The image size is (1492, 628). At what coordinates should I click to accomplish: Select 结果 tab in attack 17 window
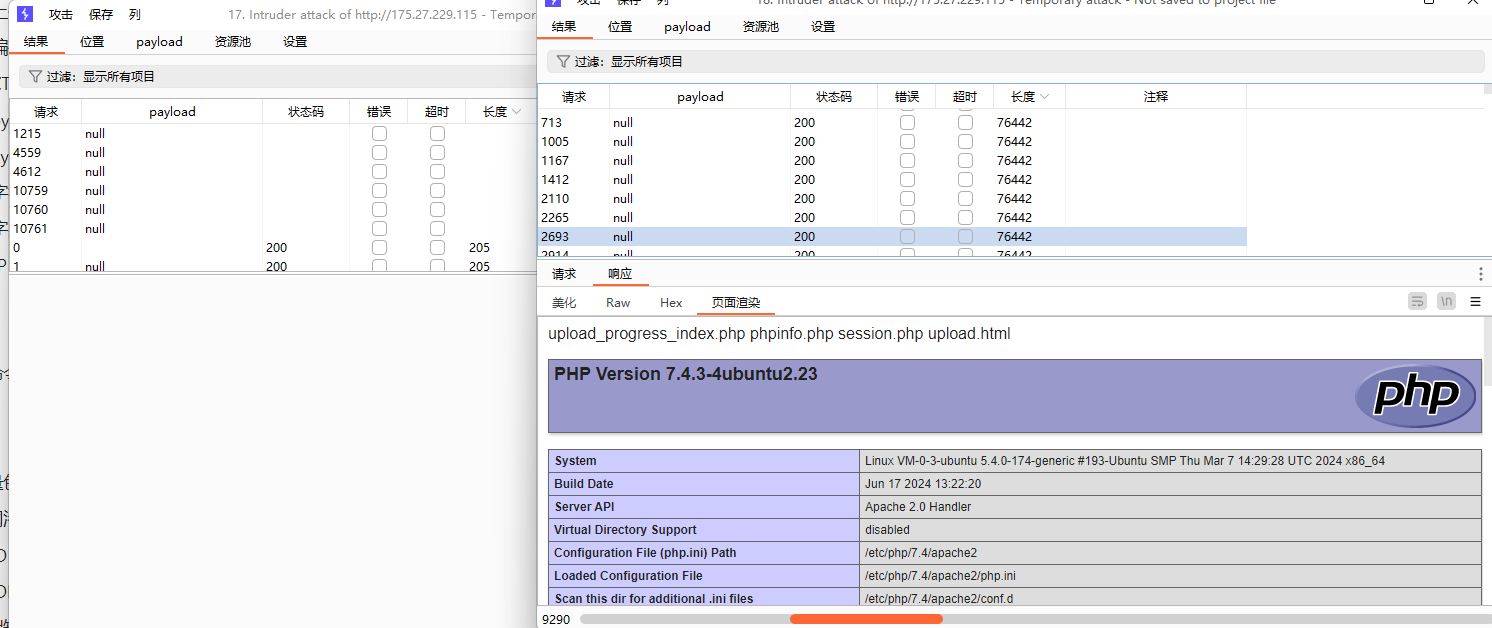coord(36,42)
